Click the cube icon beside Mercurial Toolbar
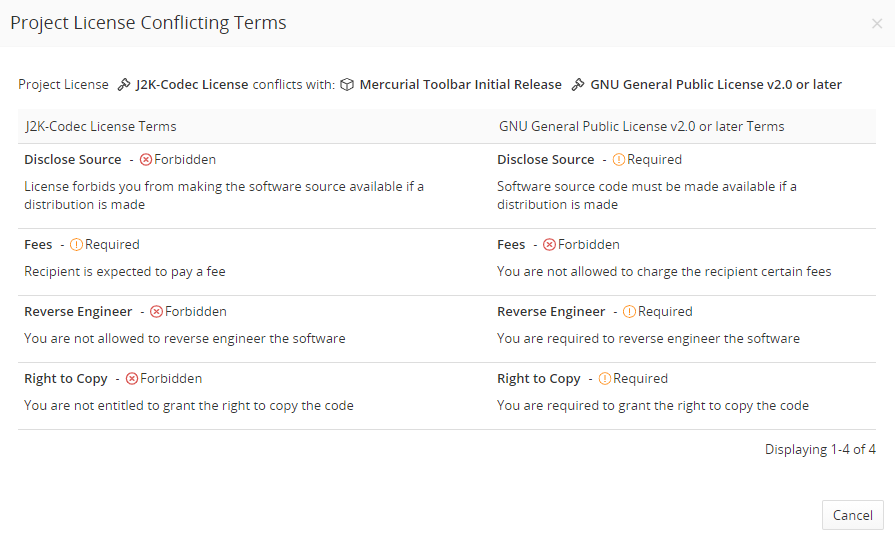 click(347, 85)
